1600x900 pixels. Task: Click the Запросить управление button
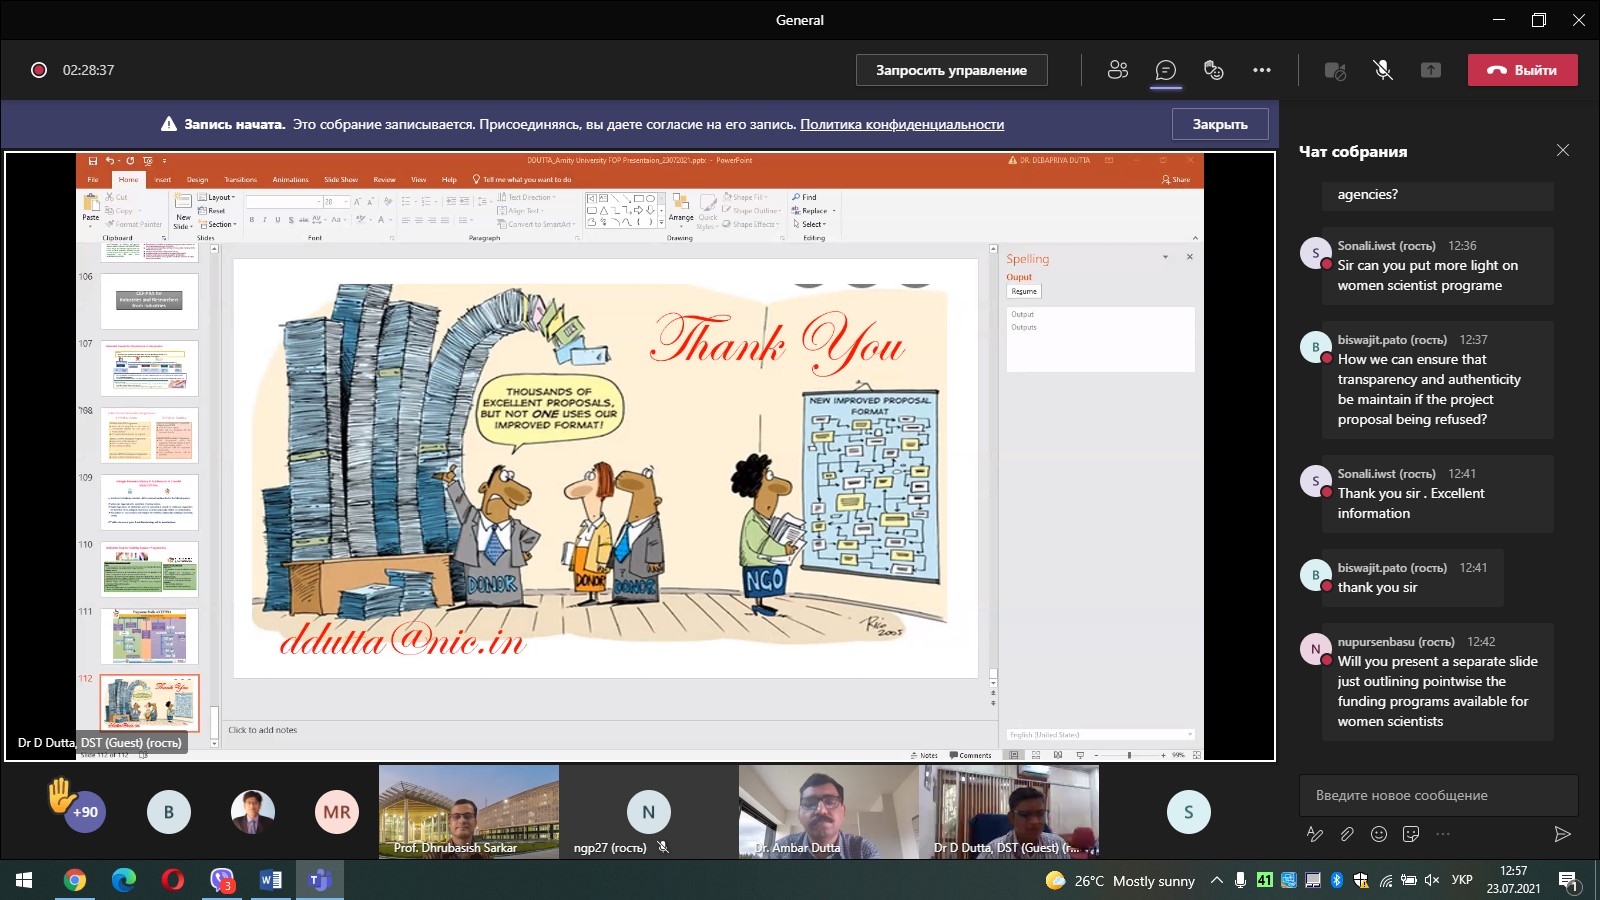click(x=951, y=70)
